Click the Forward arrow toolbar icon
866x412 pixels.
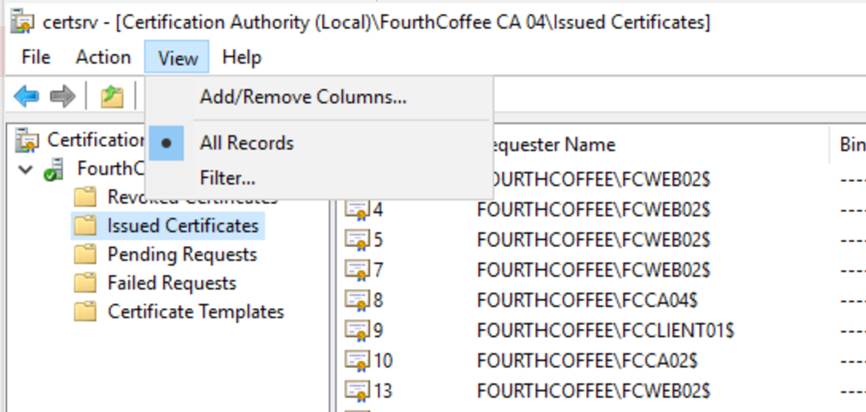point(62,96)
